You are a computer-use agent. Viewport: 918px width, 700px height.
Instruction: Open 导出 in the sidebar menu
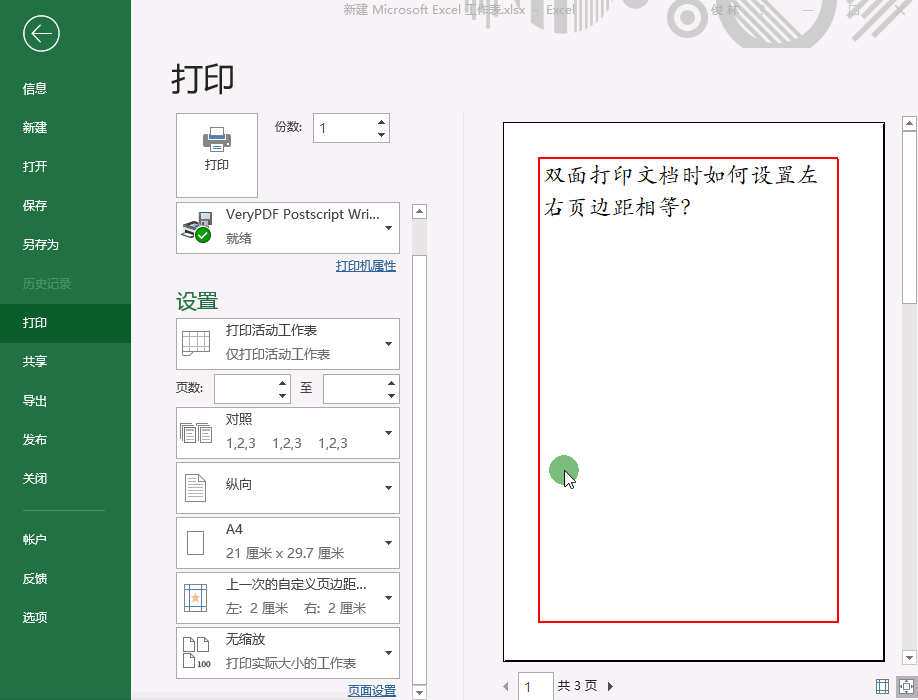tap(35, 401)
